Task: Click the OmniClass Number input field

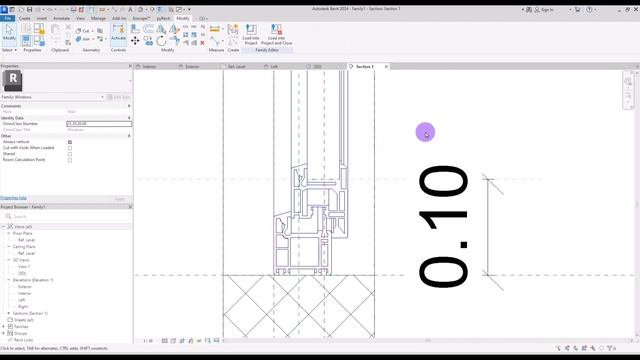Action: click(x=99, y=124)
